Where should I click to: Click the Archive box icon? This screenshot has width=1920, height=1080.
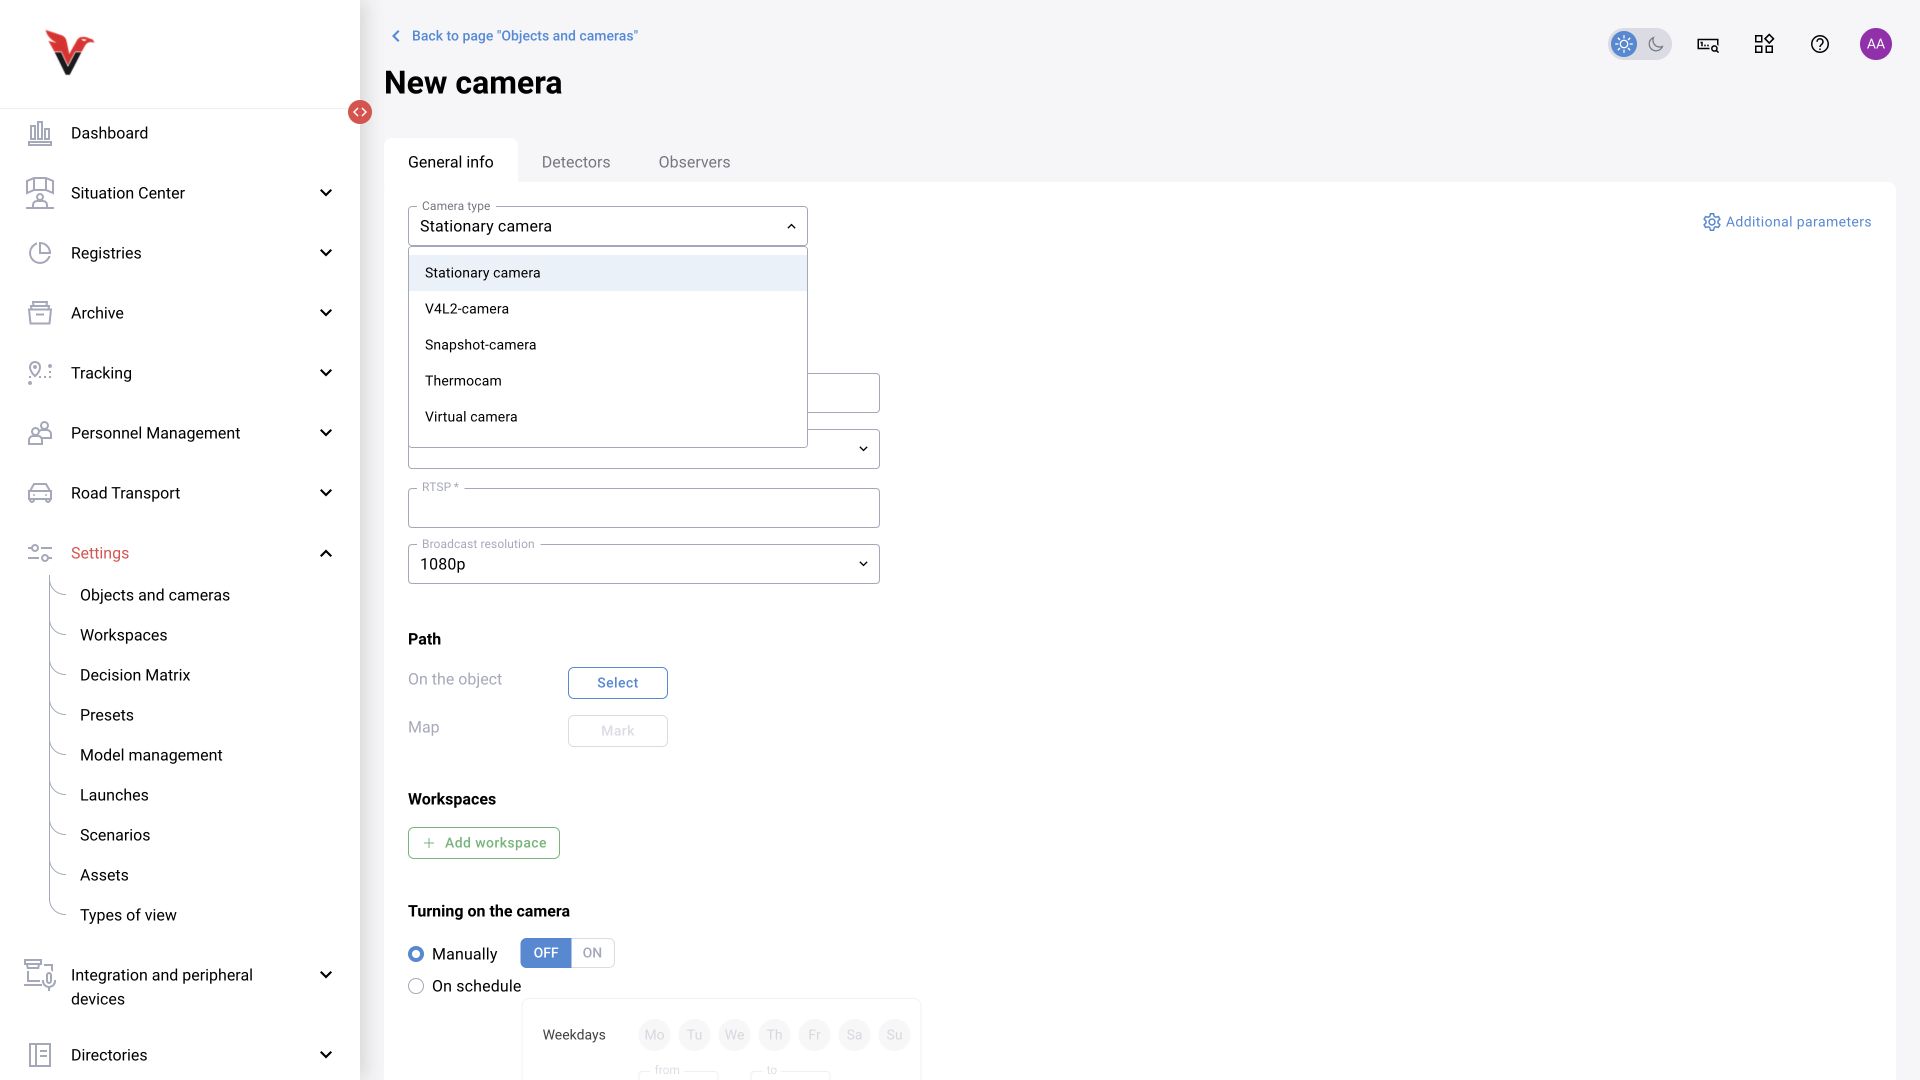[40, 313]
